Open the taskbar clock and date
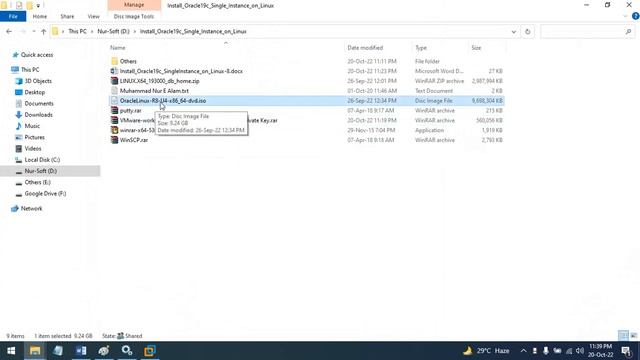 tap(600, 351)
